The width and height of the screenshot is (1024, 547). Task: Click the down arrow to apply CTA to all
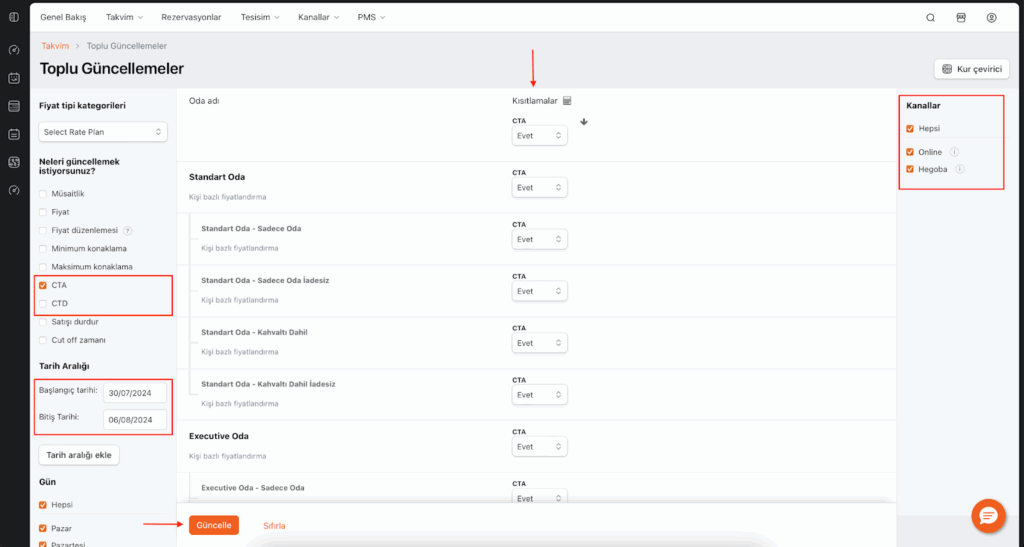point(584,123)
